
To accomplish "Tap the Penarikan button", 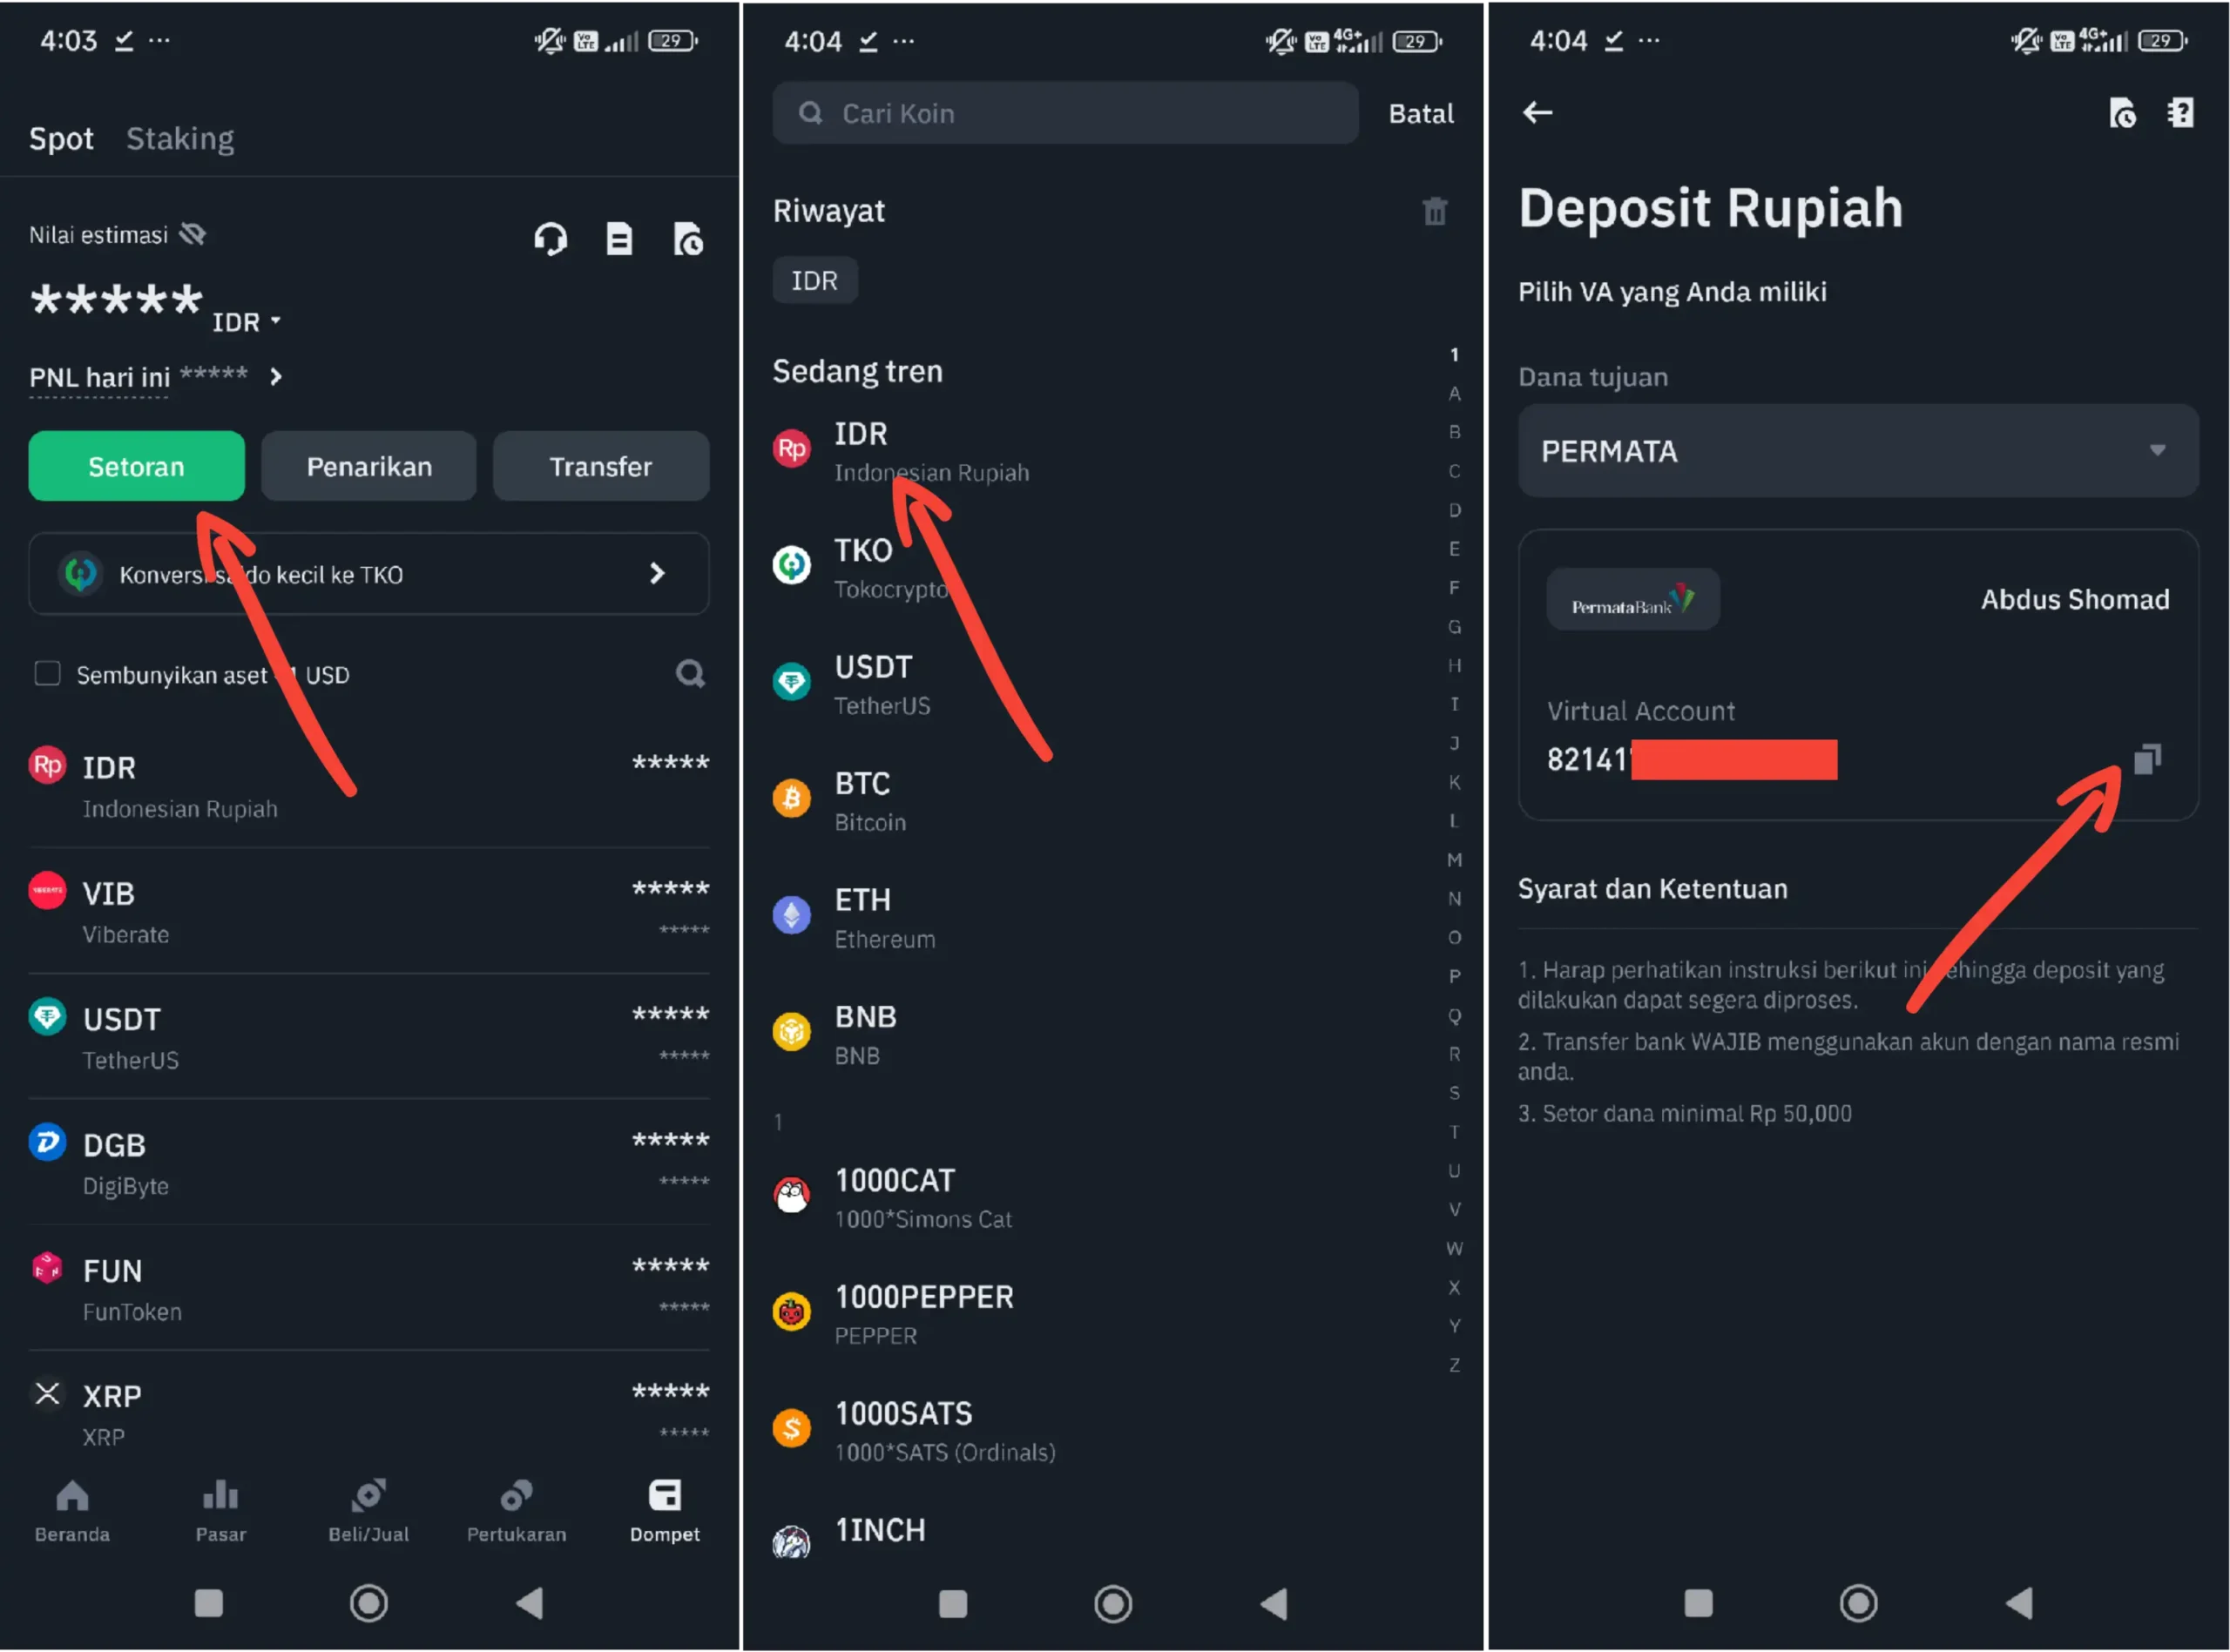I will pyautogui.click(x=369, y=466).
